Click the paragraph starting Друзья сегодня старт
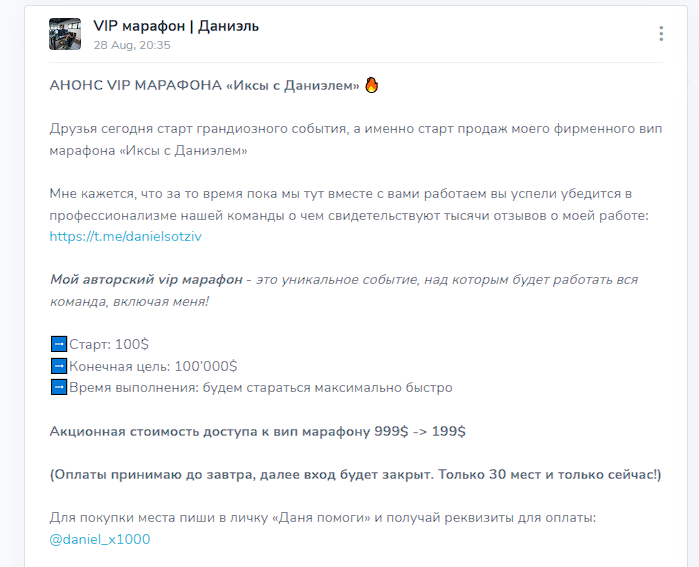This screenshot has width=699, height=567. pos(356,140)
